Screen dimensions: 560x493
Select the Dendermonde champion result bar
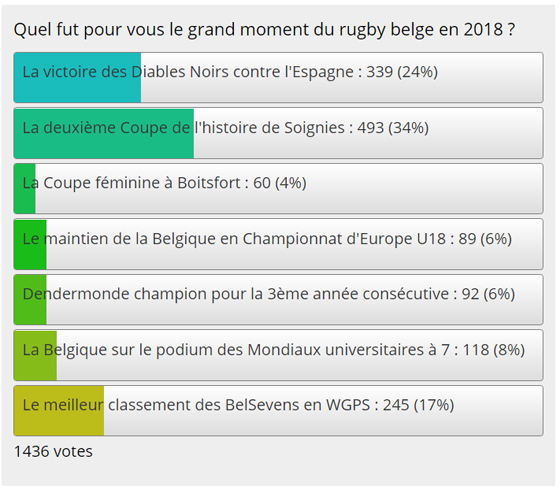click(x=279, y=300)
